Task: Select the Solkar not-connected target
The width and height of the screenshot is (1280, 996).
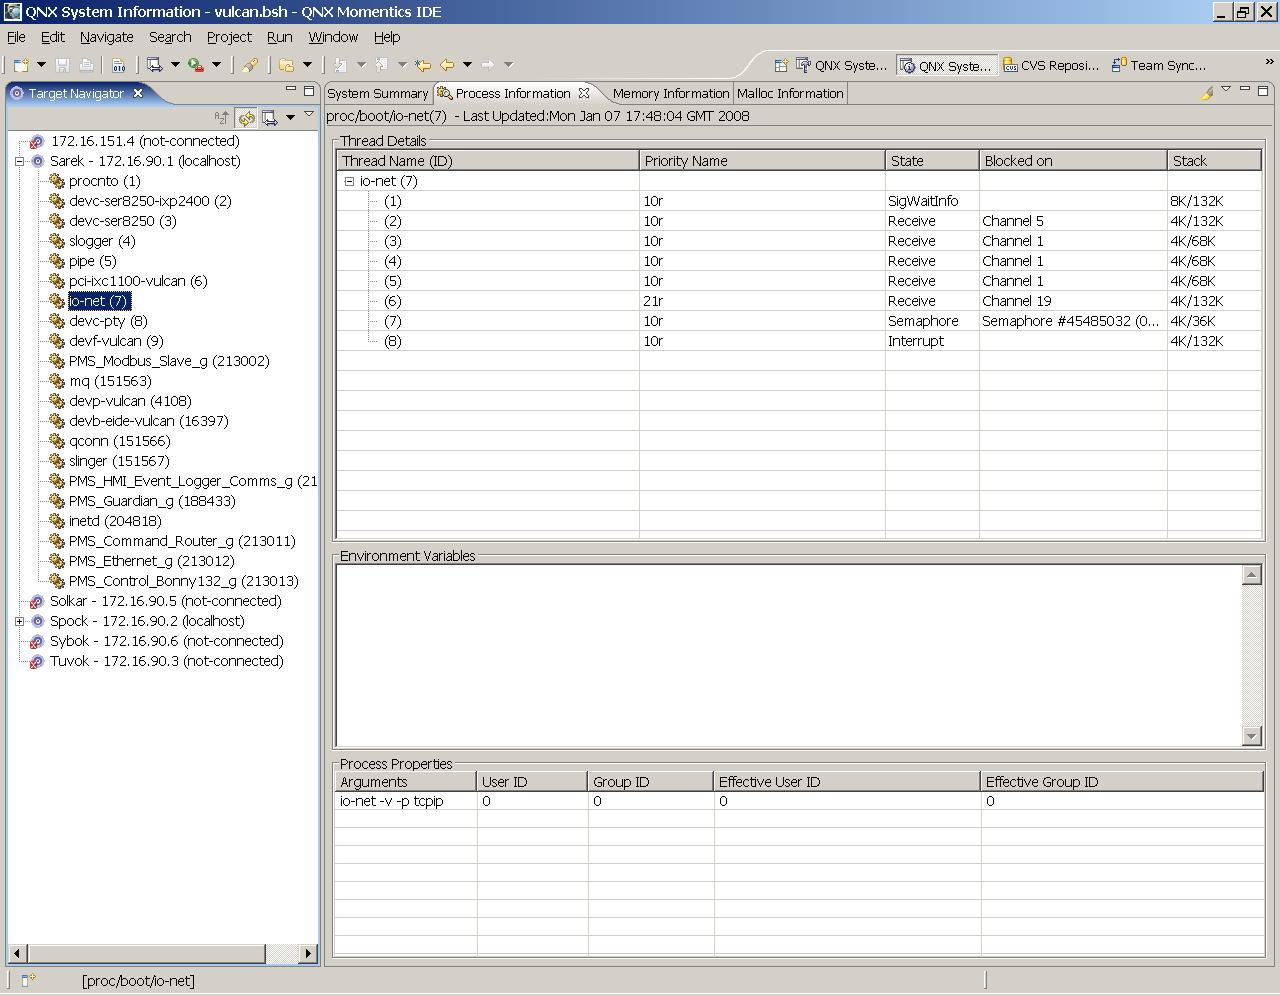Action: (x=166, y=601)
